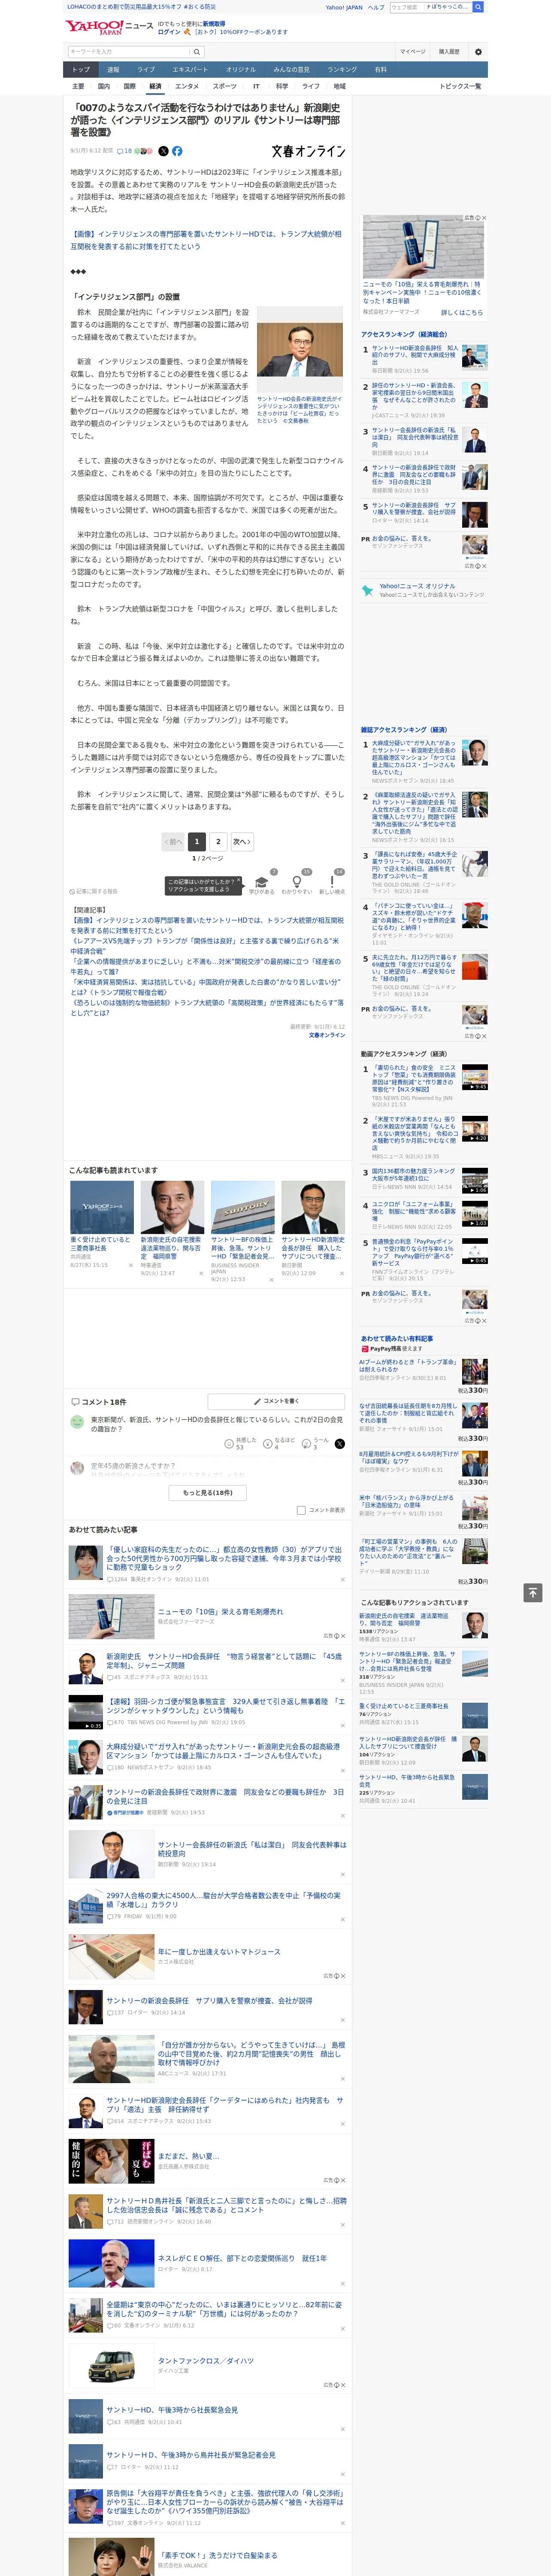Open related link starting《レアアースVS先端チップ》
The width and height of the screenshot is (551, 2576).
click(205, 945)
